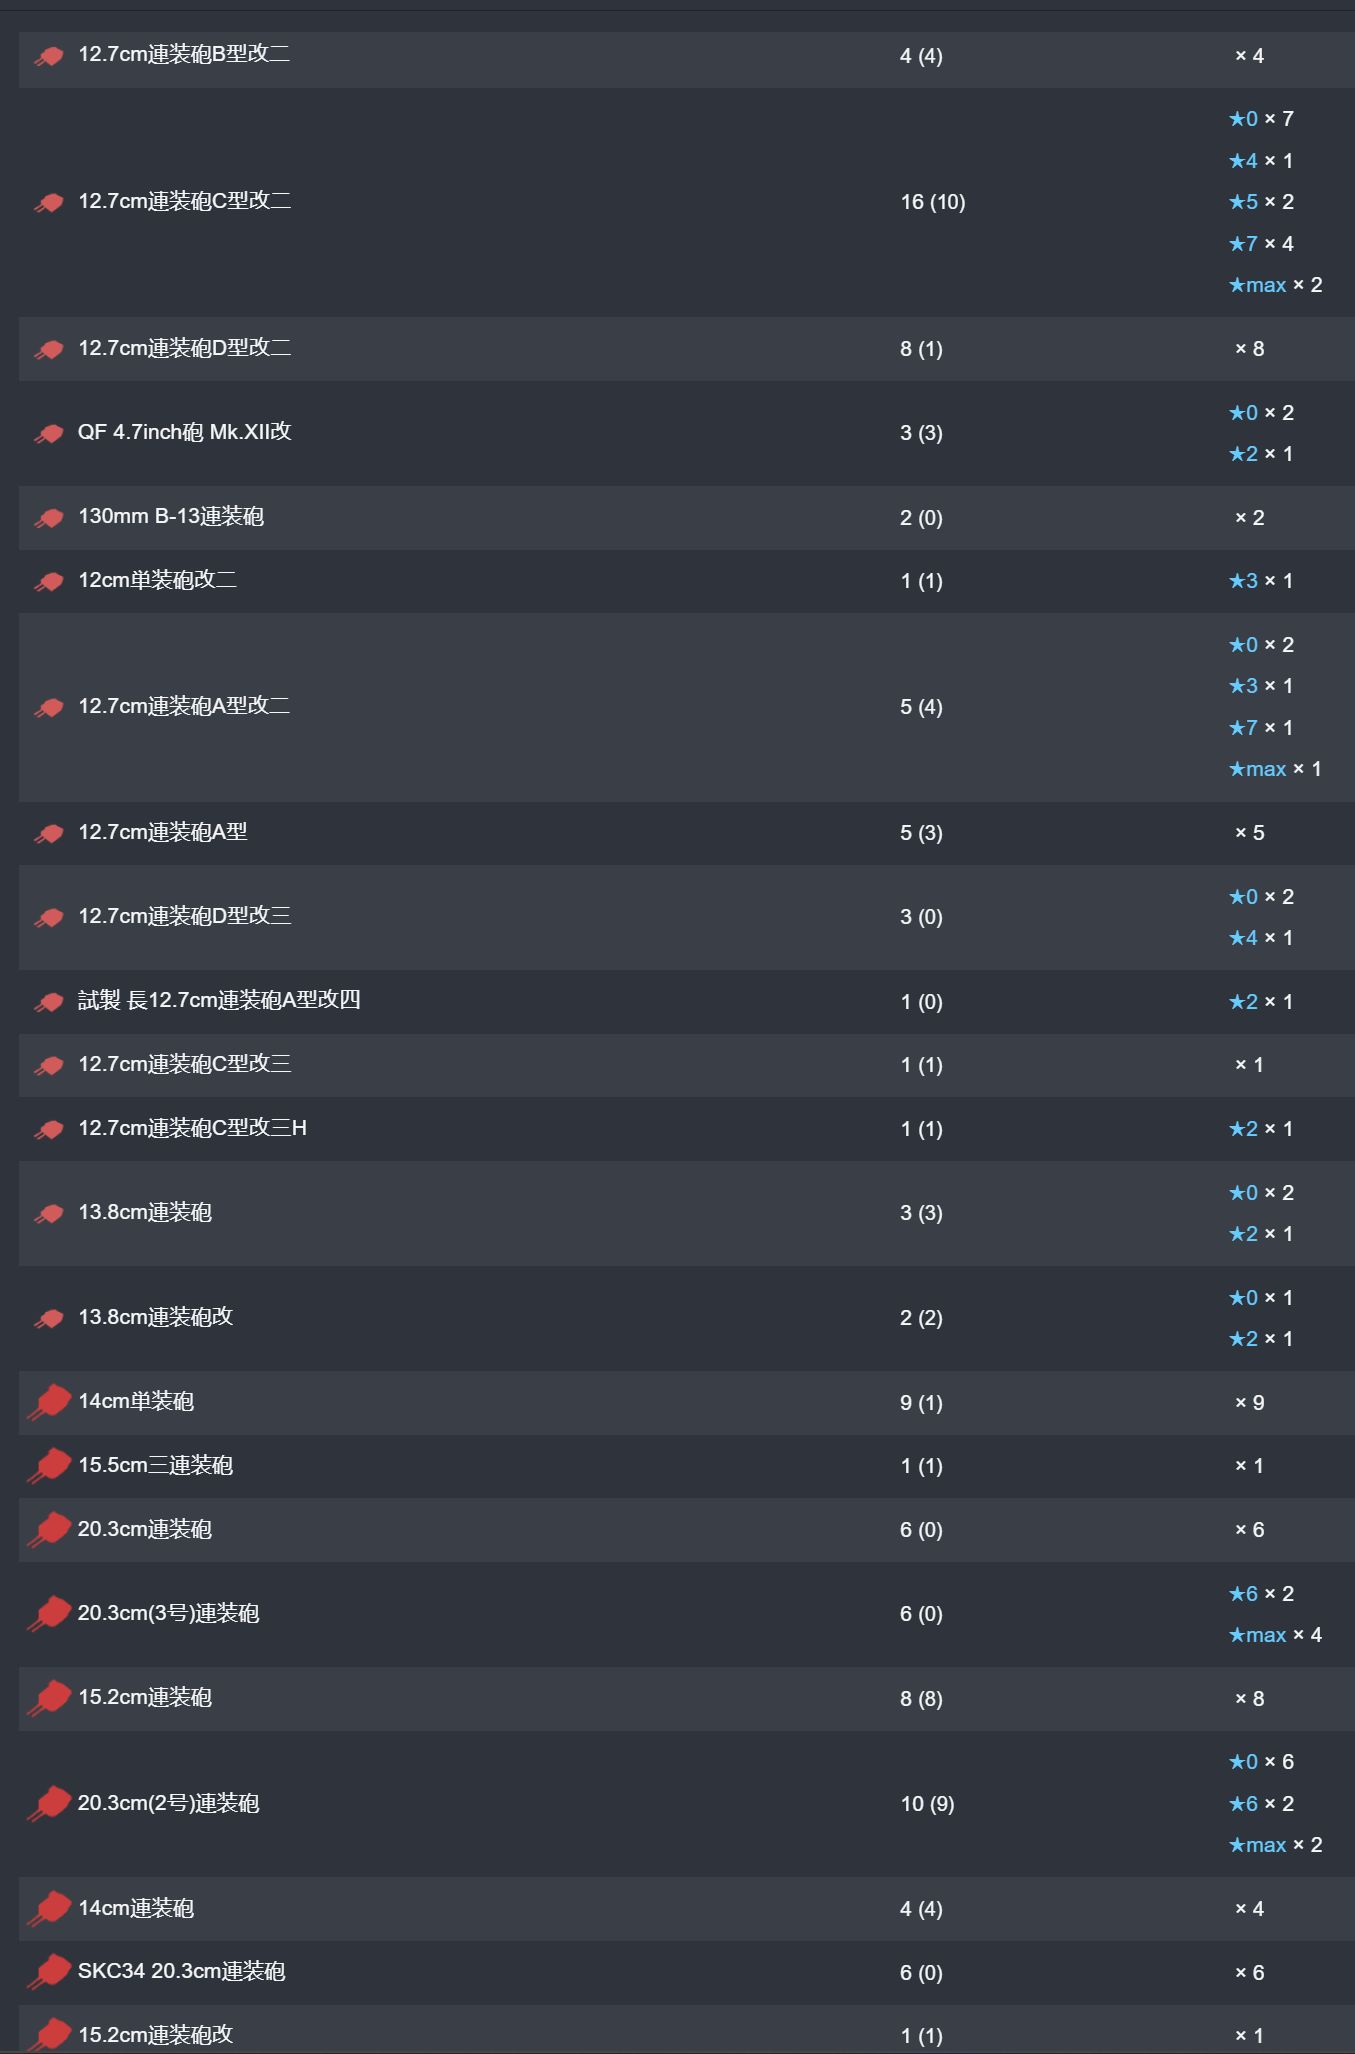The height and width of the screenshot is (2054, 1355).
Task: Click the 12.7cm連装砲B型改二 gun icon
Action: click(x=49, y=57)
